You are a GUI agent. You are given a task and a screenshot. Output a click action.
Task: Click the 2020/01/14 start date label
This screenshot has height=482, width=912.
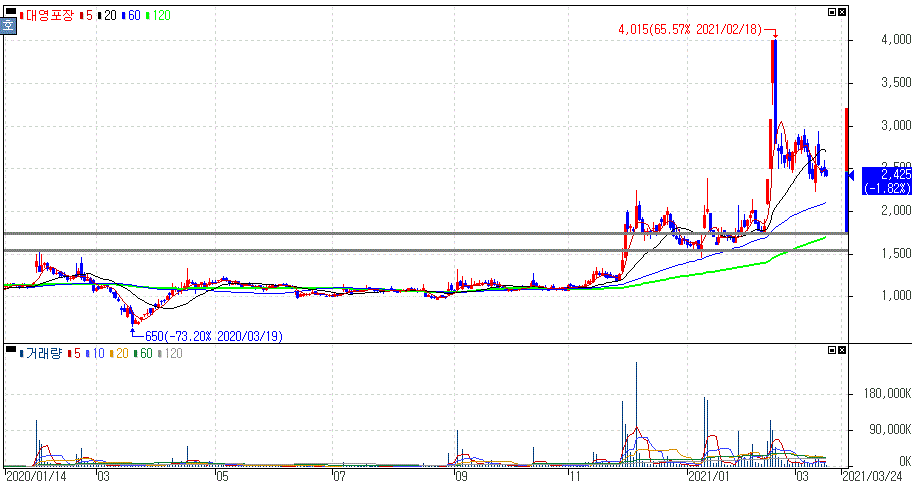click(x=36, y=476)
